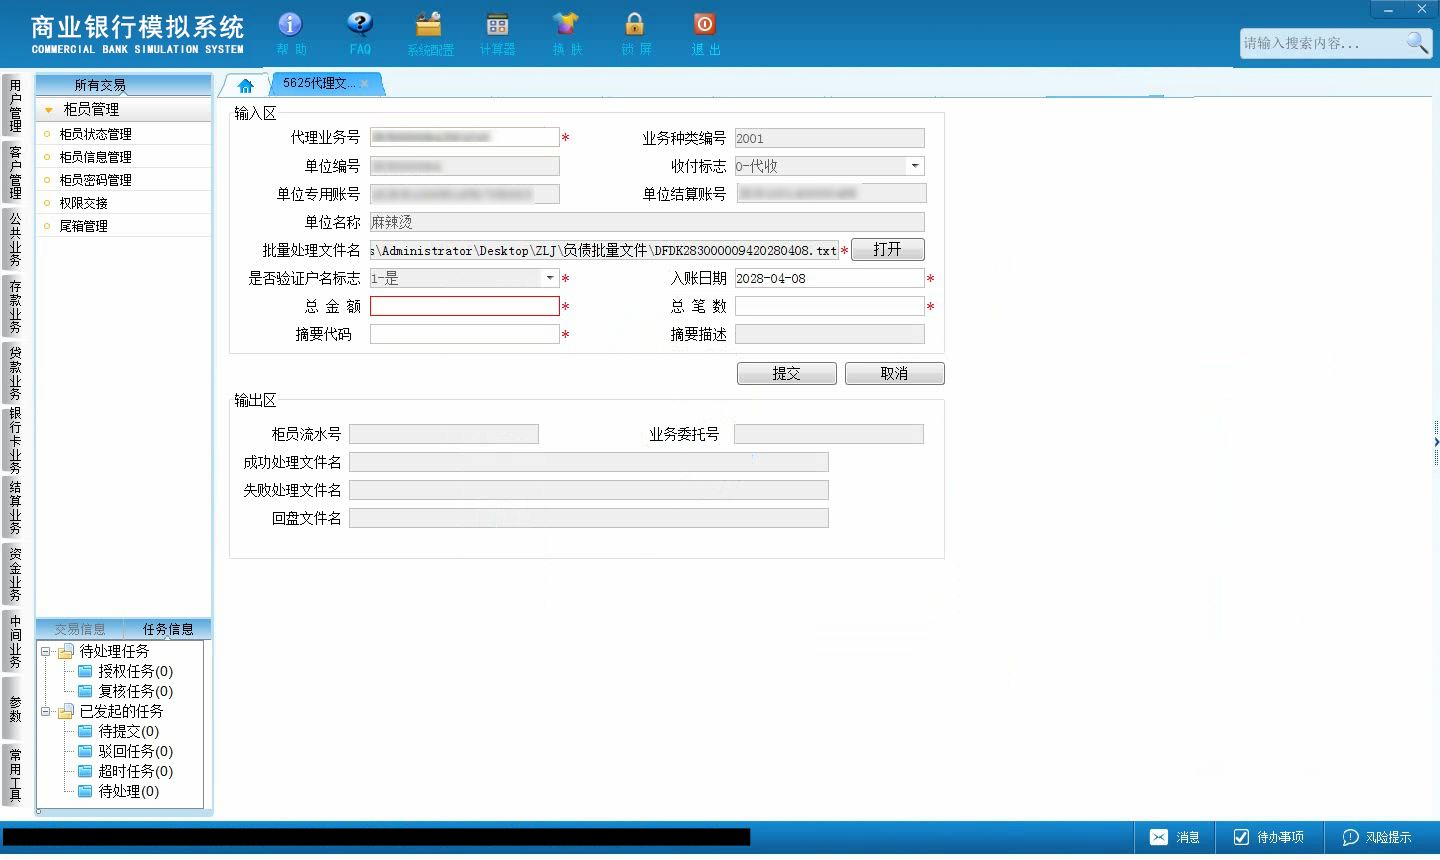This screenshot has height=860, width=1440.
Task: Expand the right-edge side panel arrow
Action: (x=1436, y=441)
